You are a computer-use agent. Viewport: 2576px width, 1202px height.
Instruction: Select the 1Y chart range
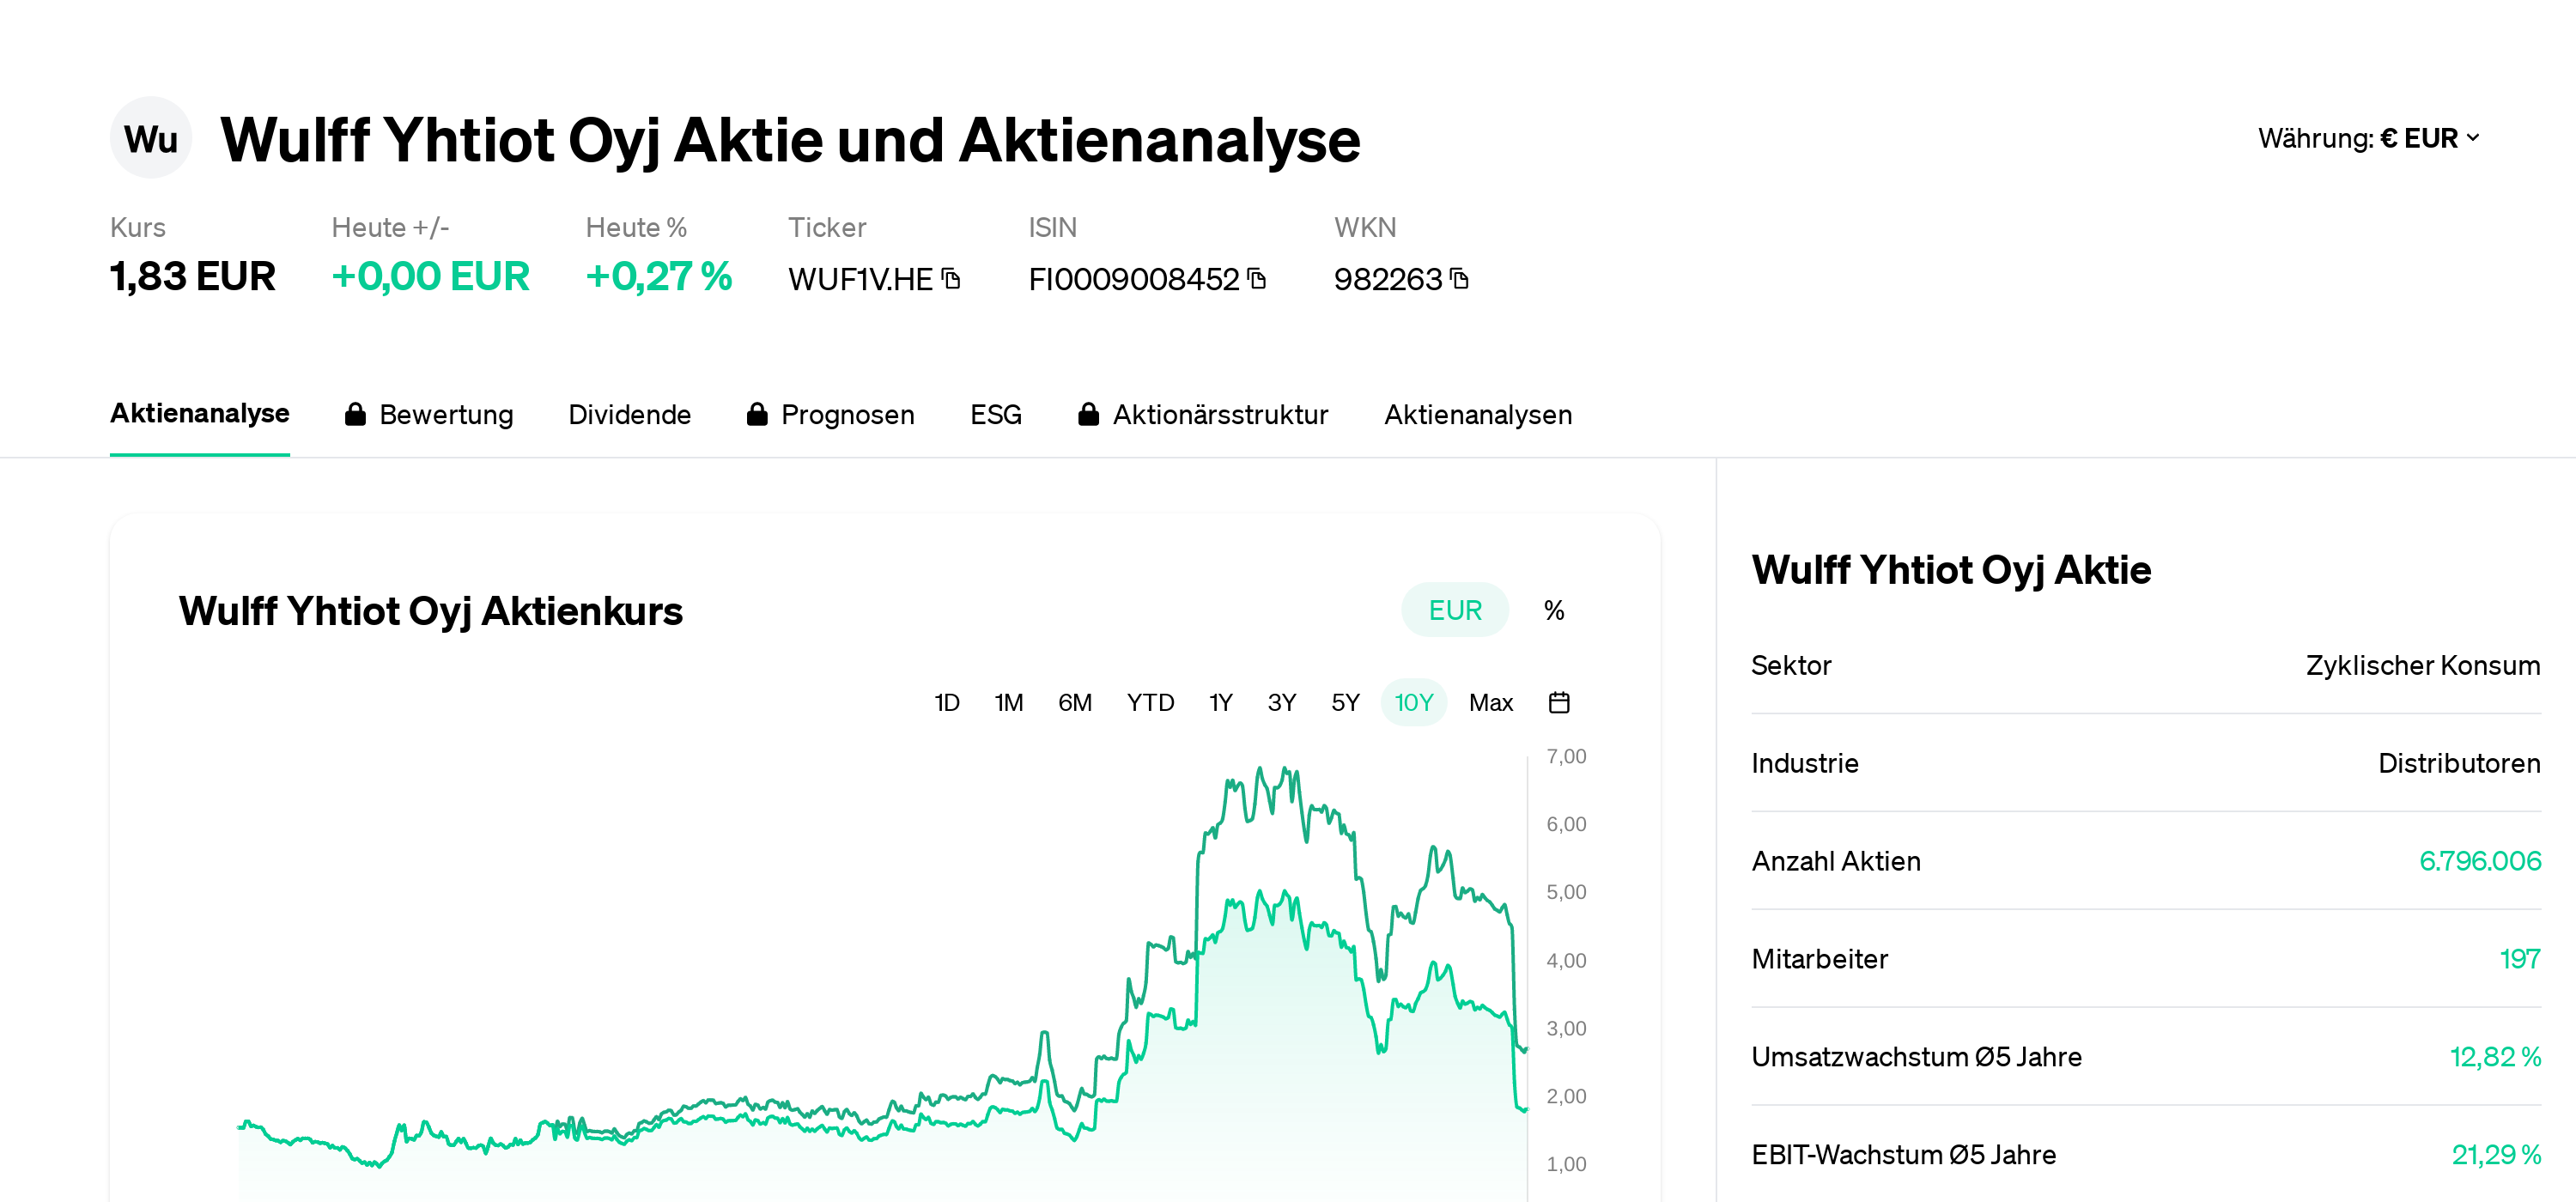[x=1221, y=702]
